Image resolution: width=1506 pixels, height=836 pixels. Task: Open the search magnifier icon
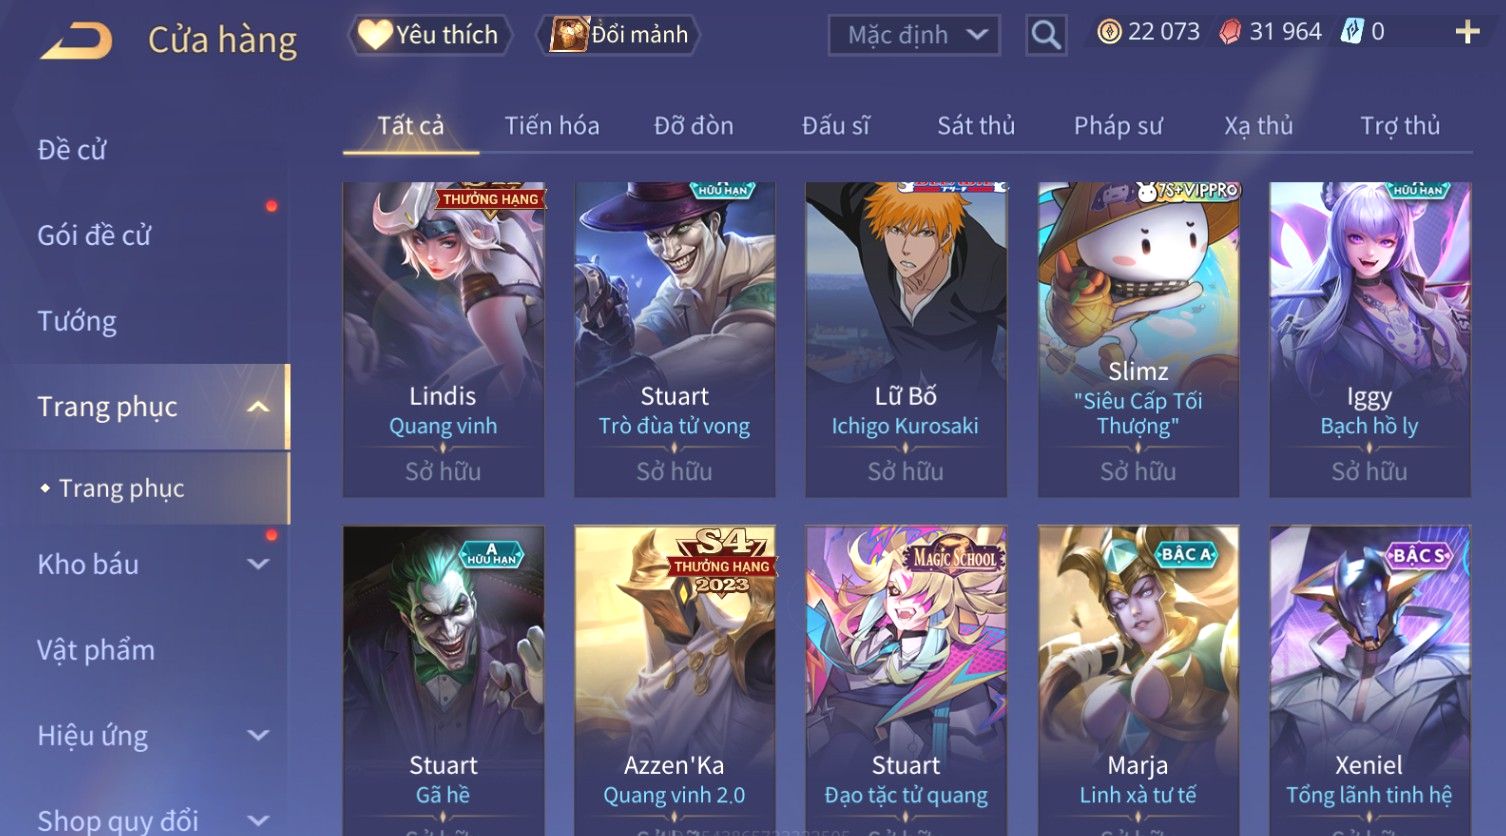pyautogui.click(x=1046, y=35)
